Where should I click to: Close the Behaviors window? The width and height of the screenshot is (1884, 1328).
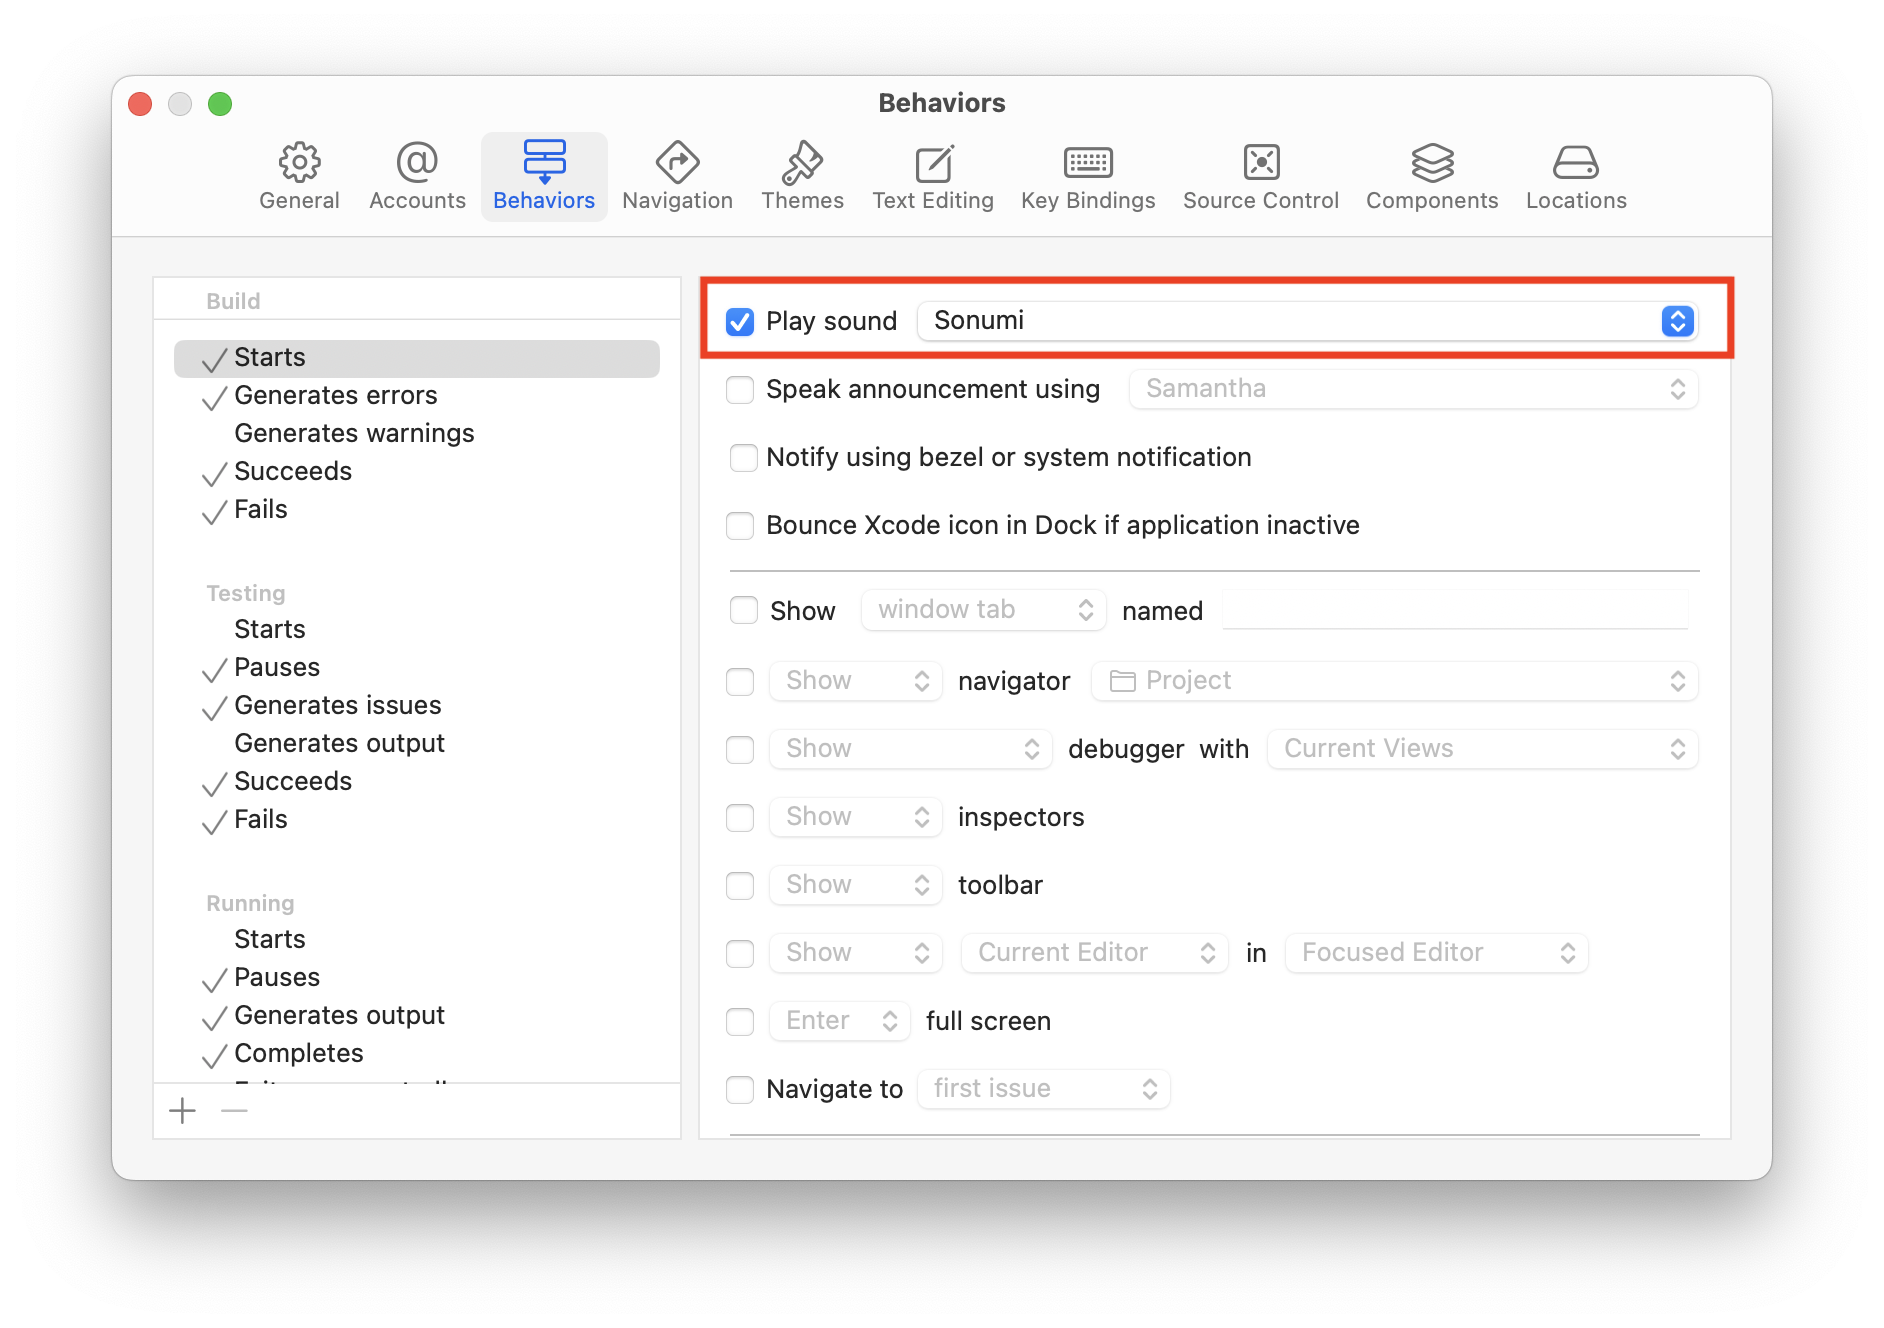(140, 104)
